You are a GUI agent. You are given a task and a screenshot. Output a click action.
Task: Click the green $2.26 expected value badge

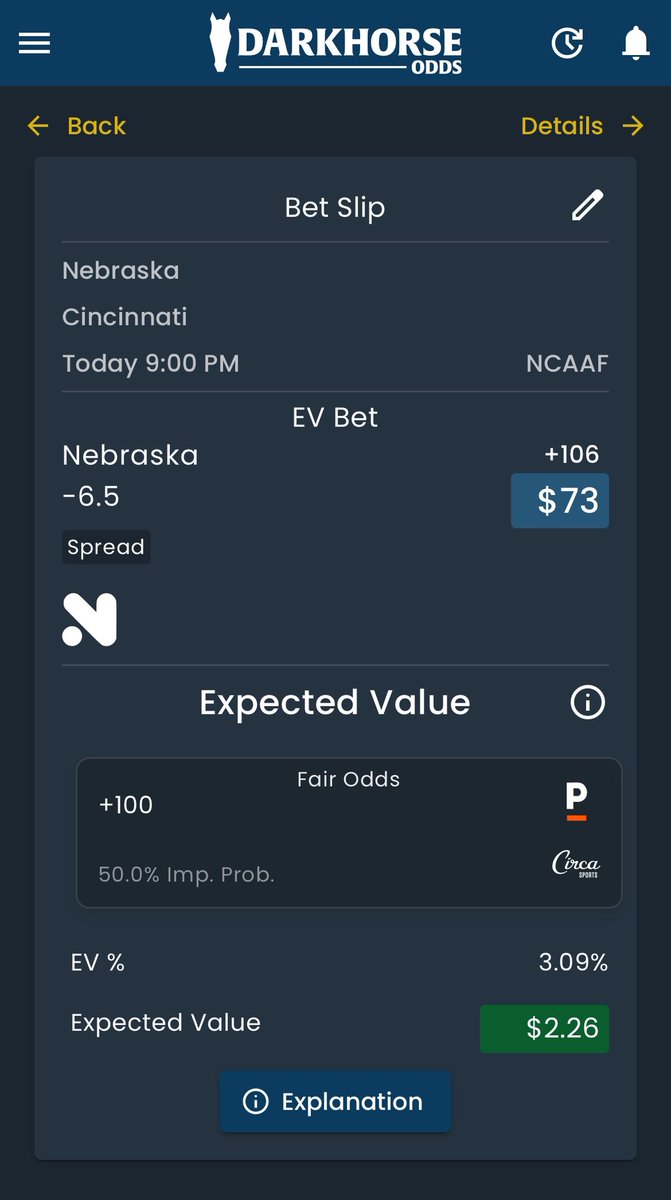click(544, 1029)
